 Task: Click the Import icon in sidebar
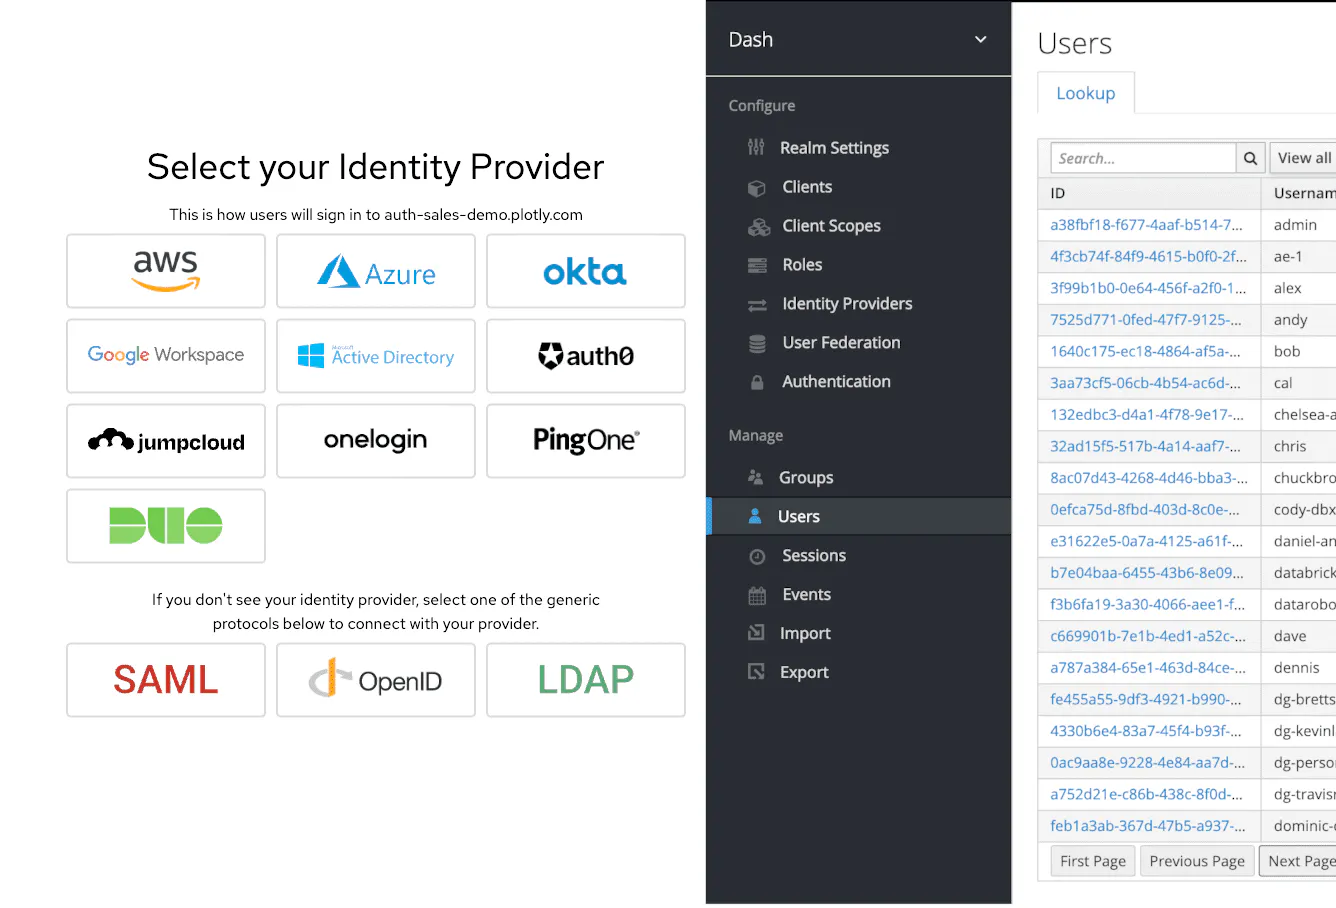[x=756, y=633]
